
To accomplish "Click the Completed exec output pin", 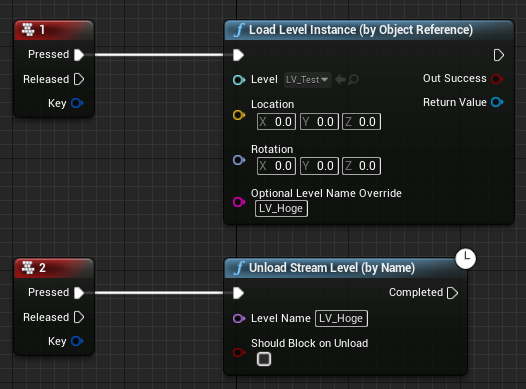I will (452, 293).
